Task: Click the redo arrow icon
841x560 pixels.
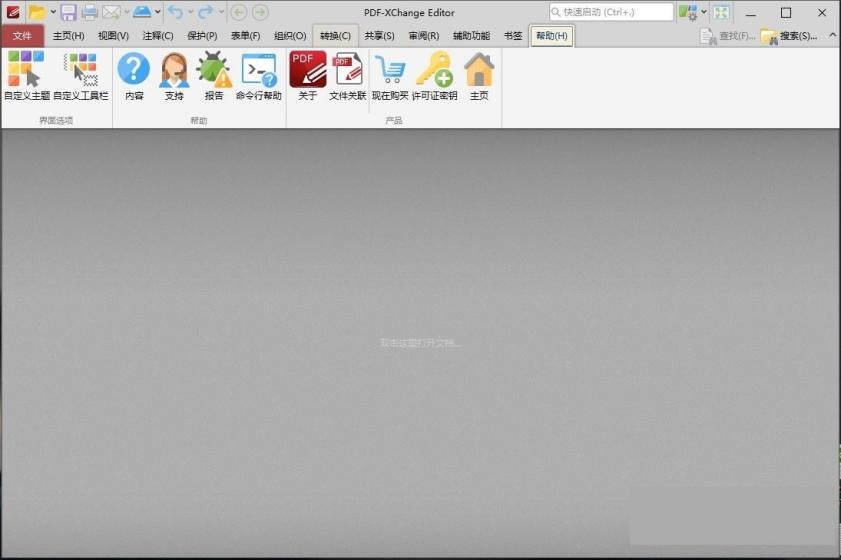Action: tap(205, 12)
